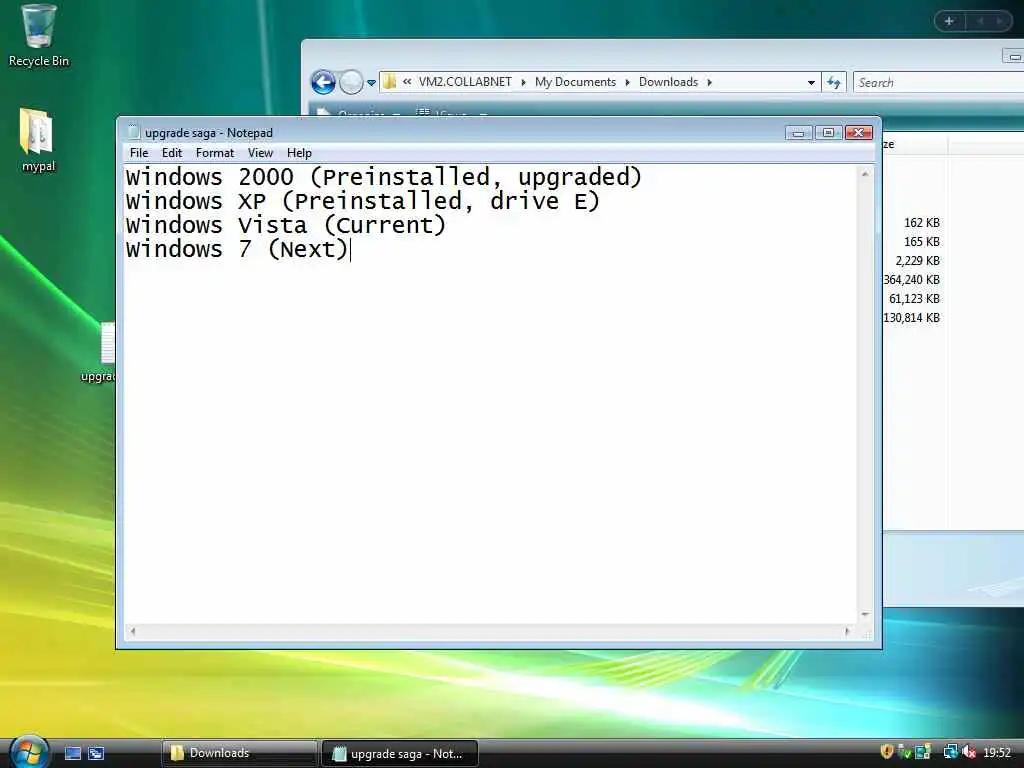Open Notepad Edit menu
1024x768 pixels.
click(x=172, y=153)
